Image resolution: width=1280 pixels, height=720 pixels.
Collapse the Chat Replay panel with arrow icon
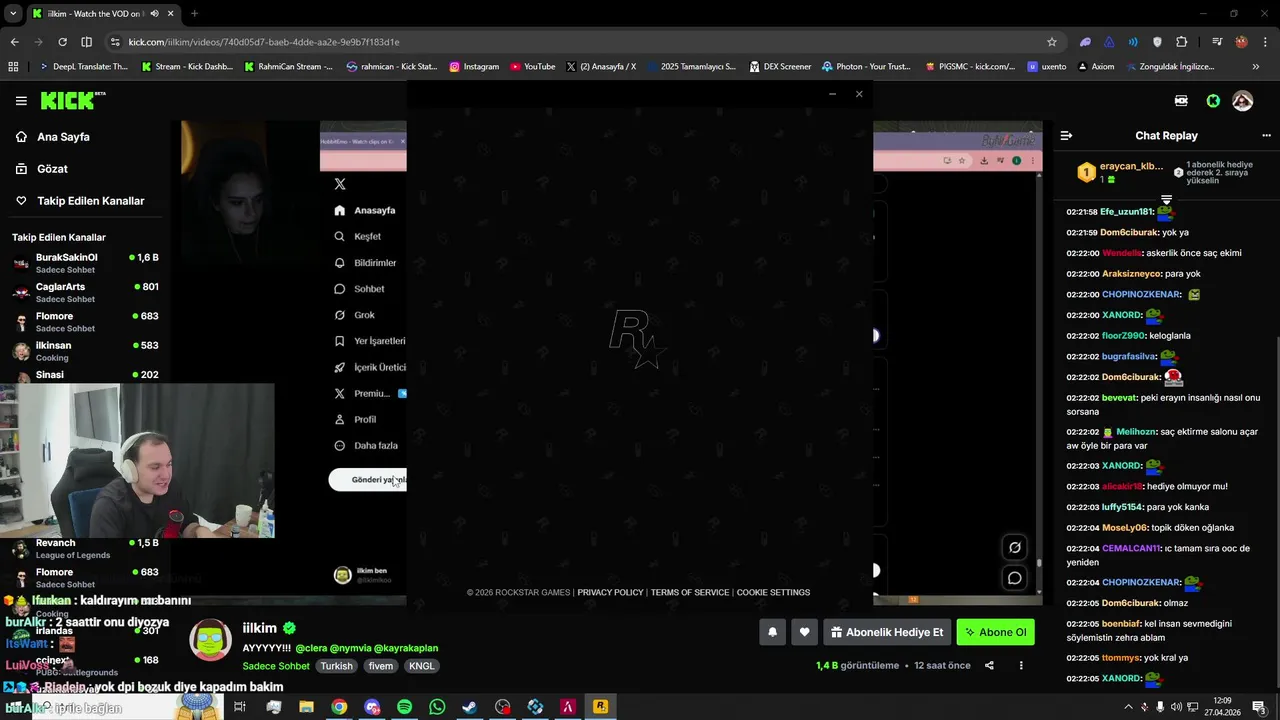pos(1066,135)
